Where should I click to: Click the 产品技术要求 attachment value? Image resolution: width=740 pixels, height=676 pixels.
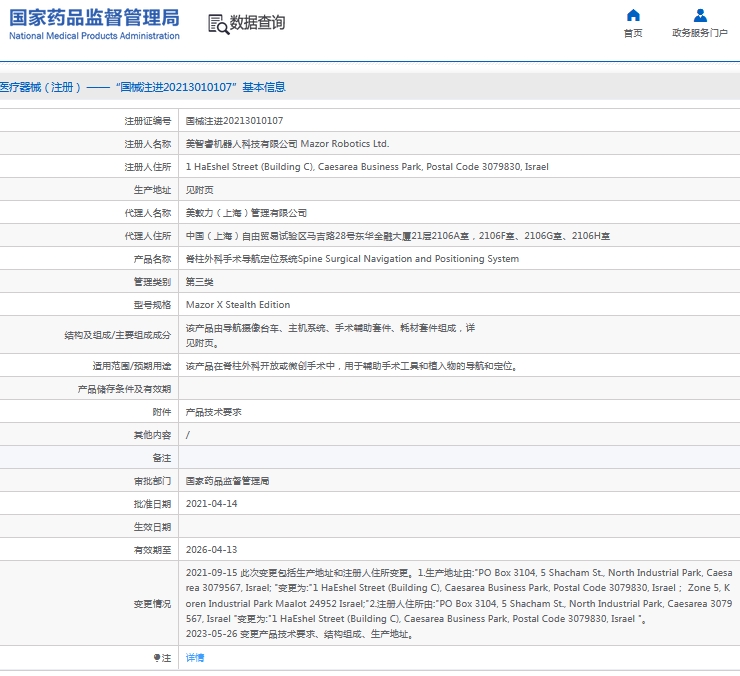(x=213, y=412)
